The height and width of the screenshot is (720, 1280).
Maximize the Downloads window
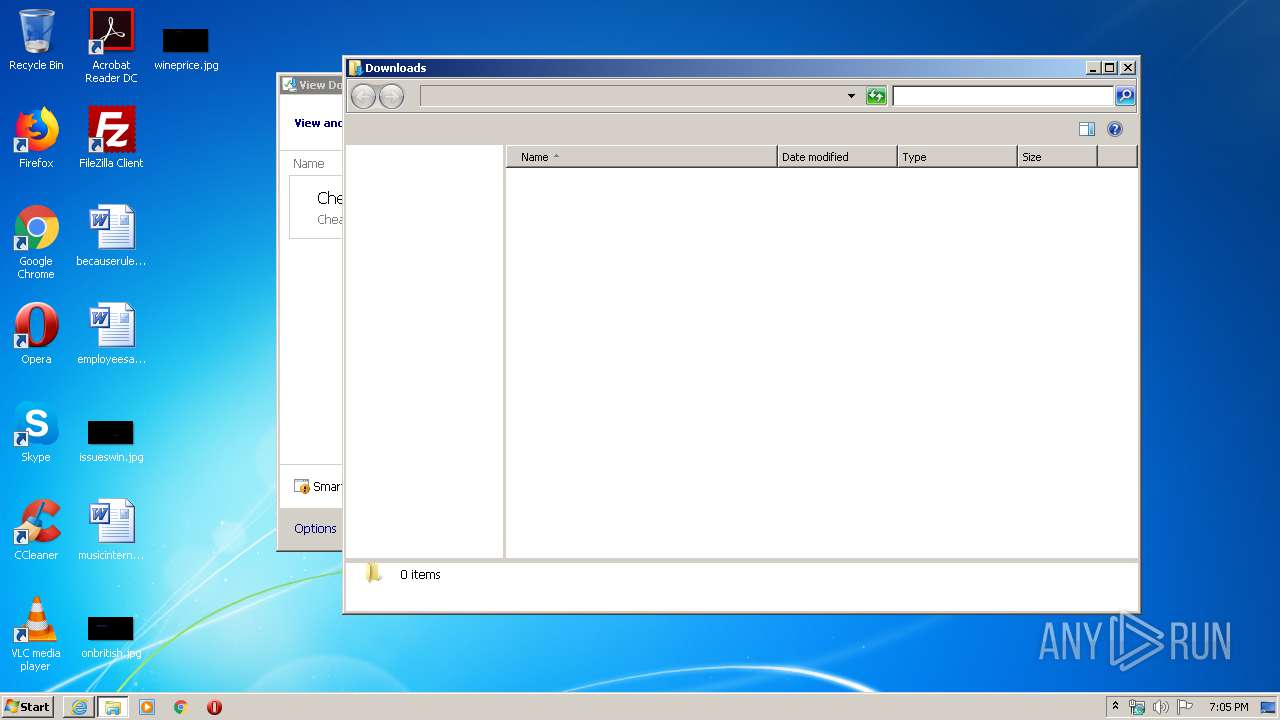point(1109,68)
